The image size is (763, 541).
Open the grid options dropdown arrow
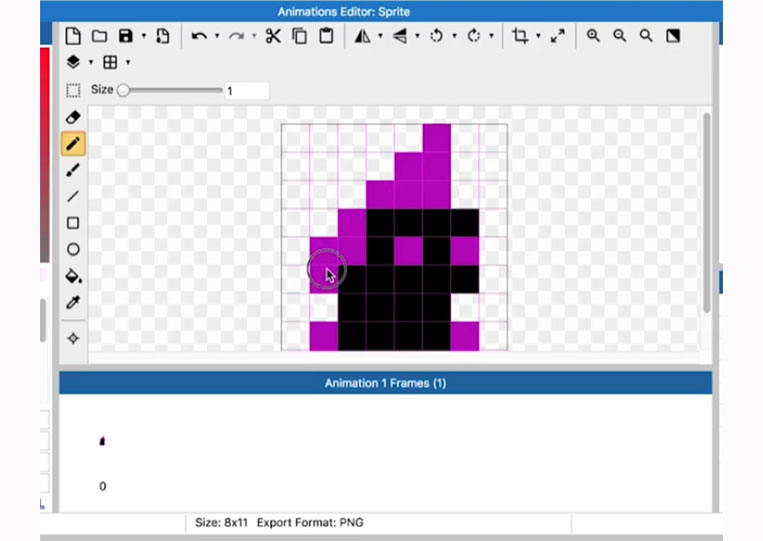[128, 62]
